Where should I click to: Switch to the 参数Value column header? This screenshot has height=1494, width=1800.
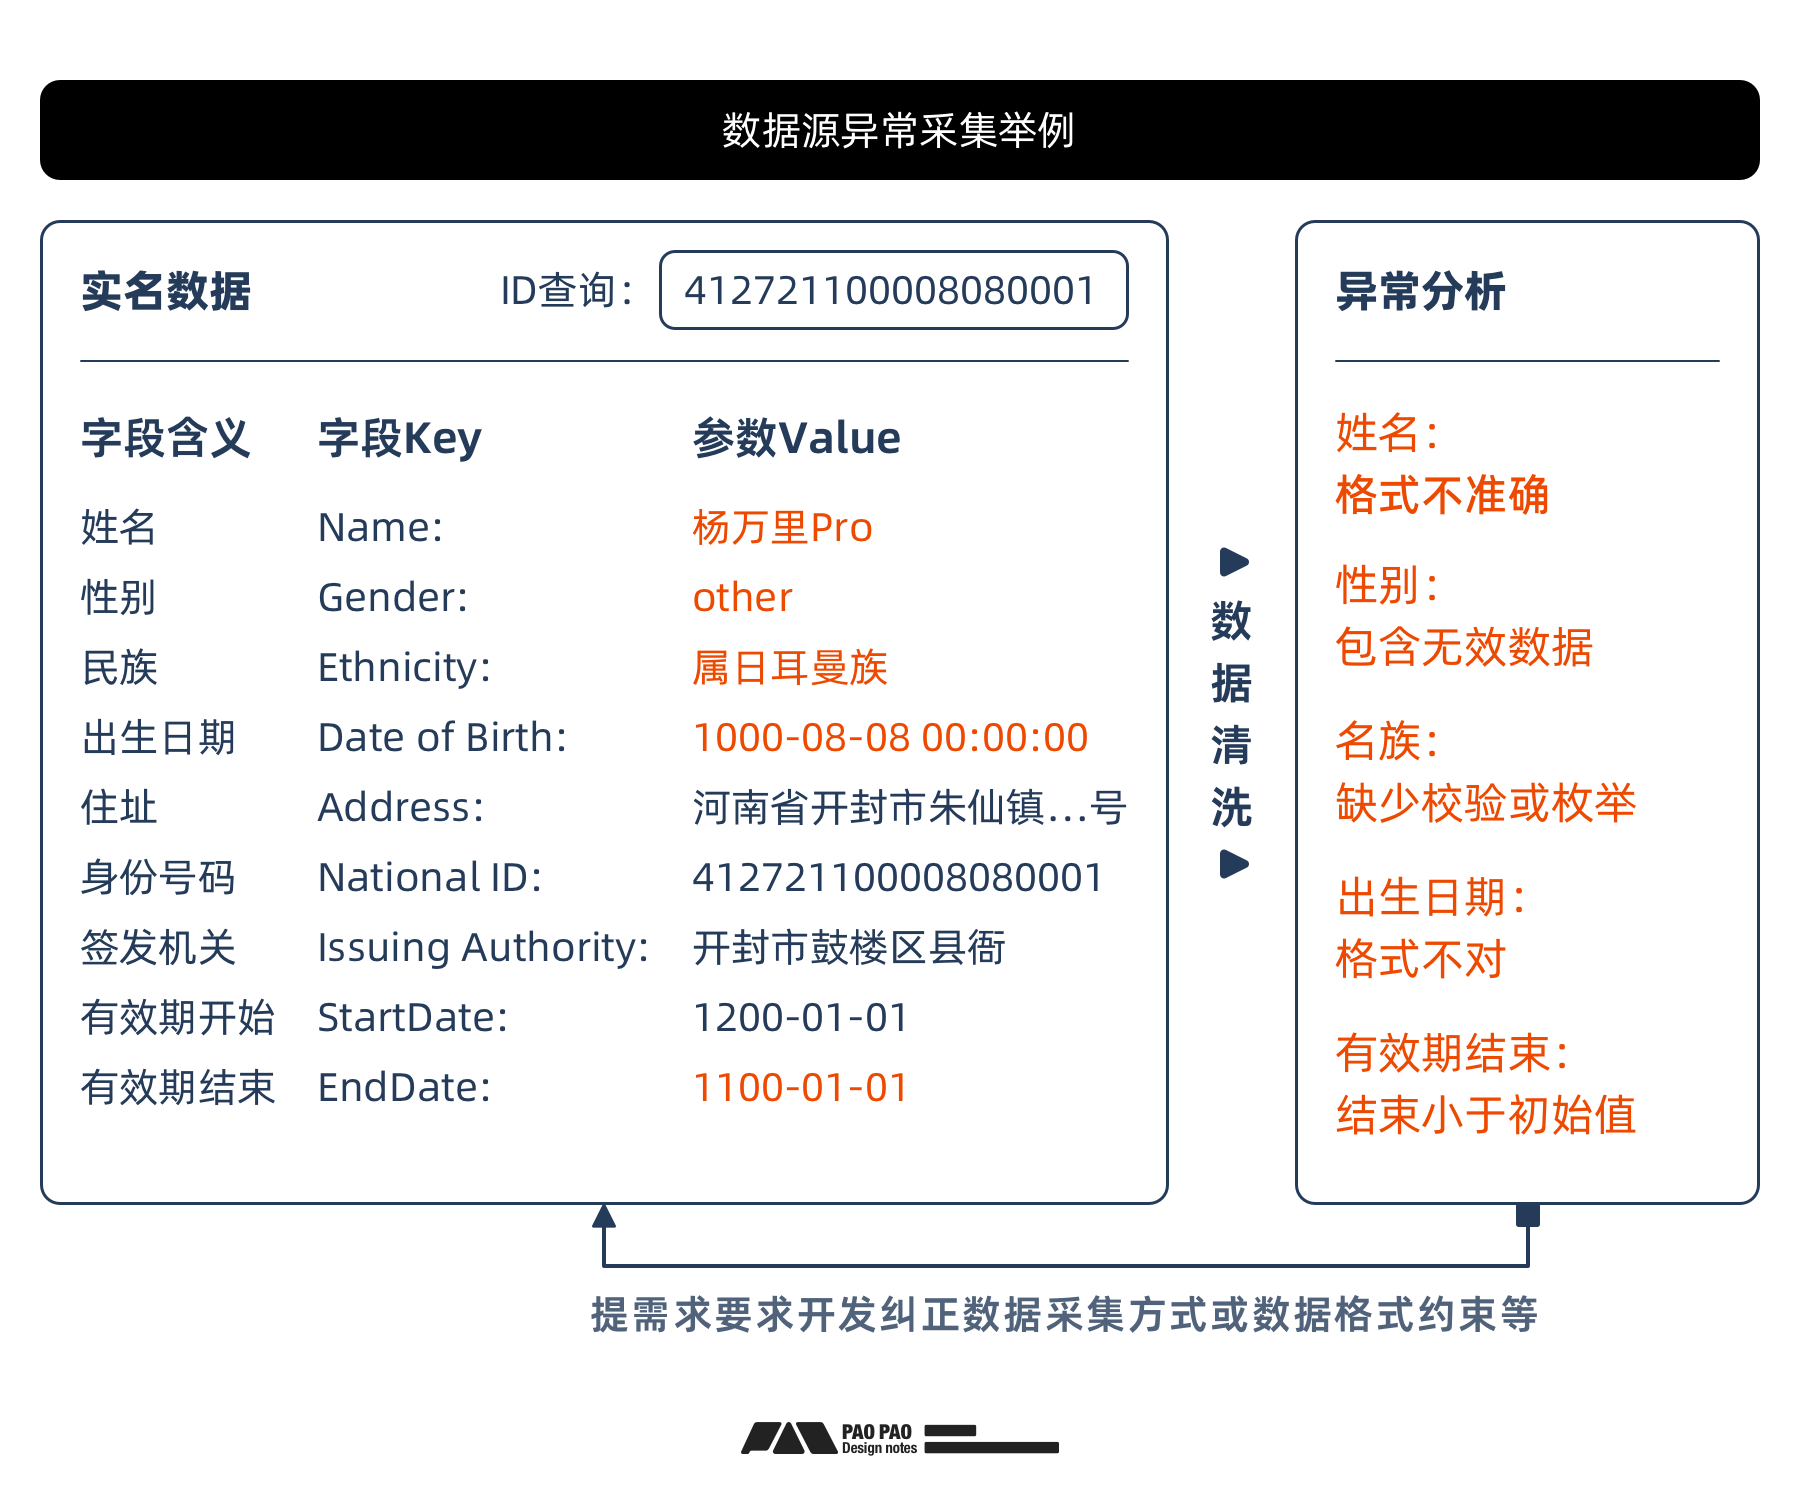797,437
